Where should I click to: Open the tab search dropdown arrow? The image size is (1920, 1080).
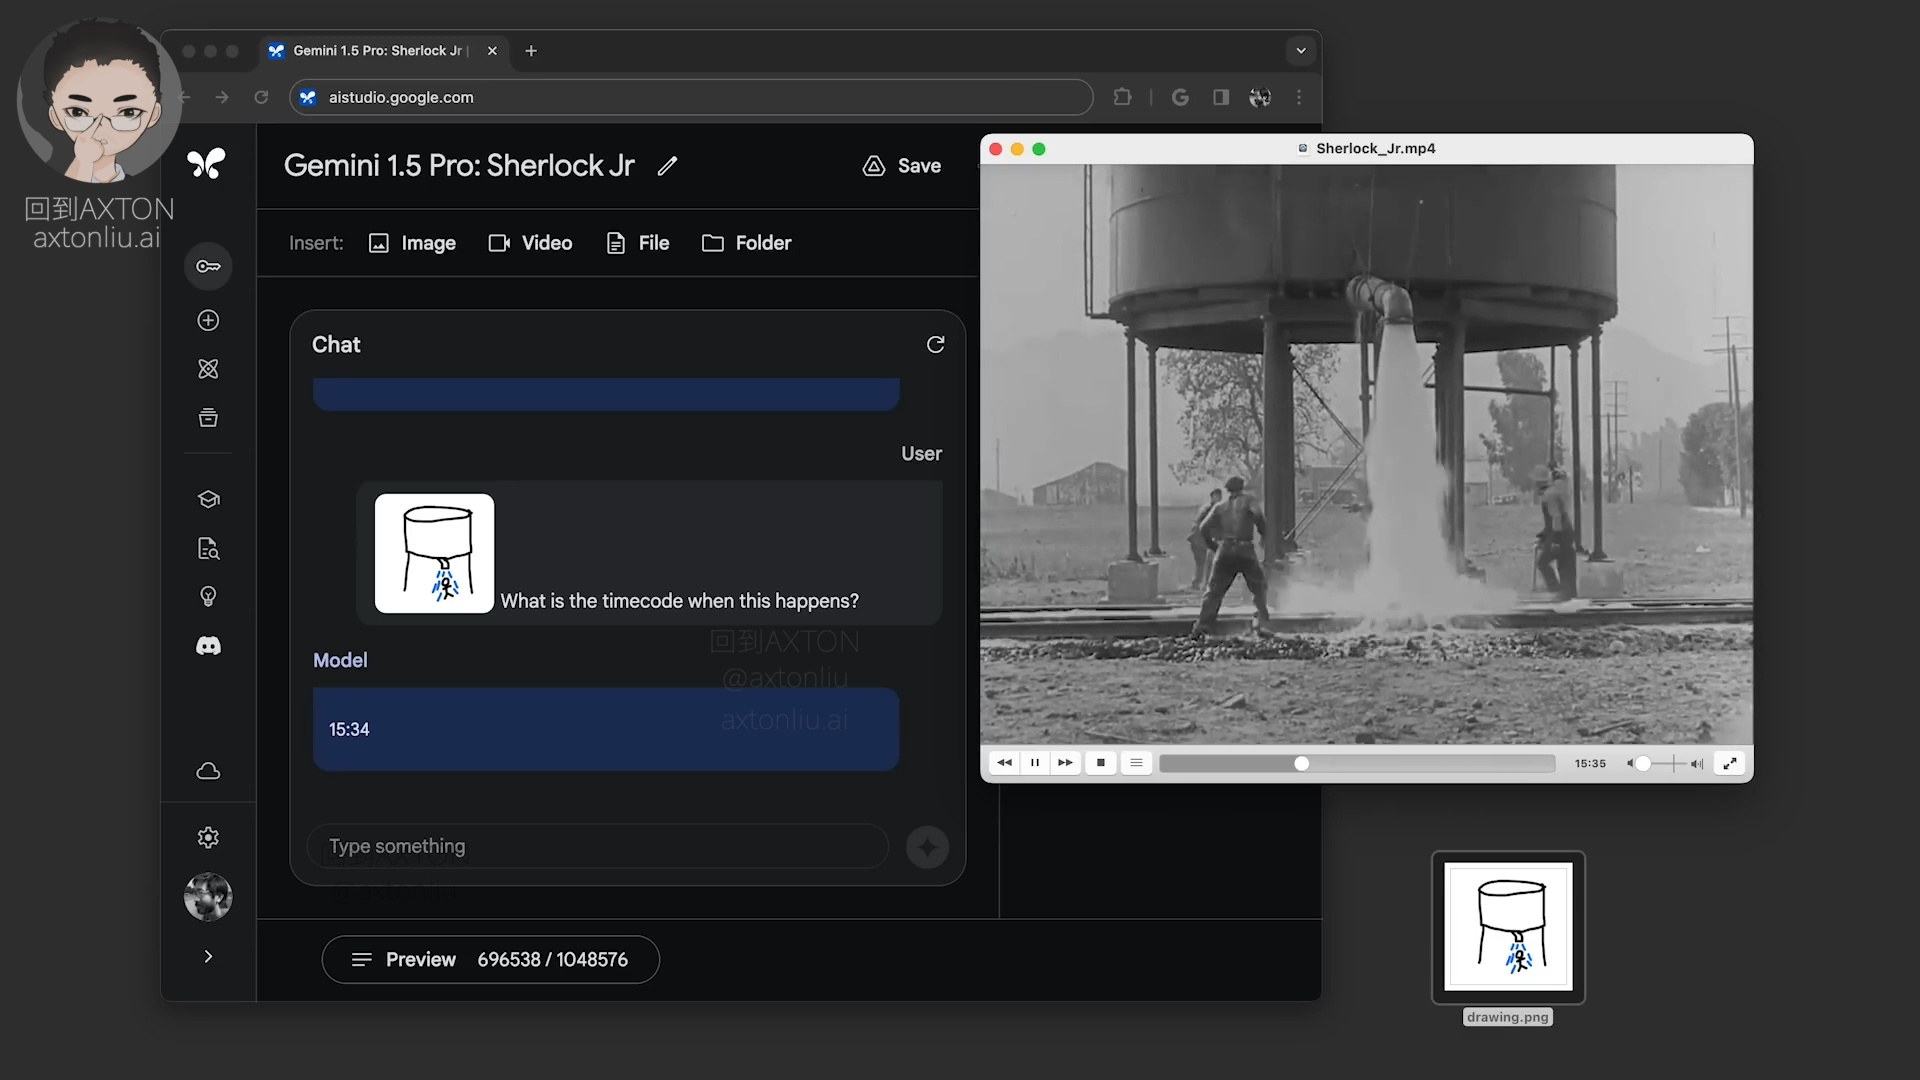[x=1300, y=50]
